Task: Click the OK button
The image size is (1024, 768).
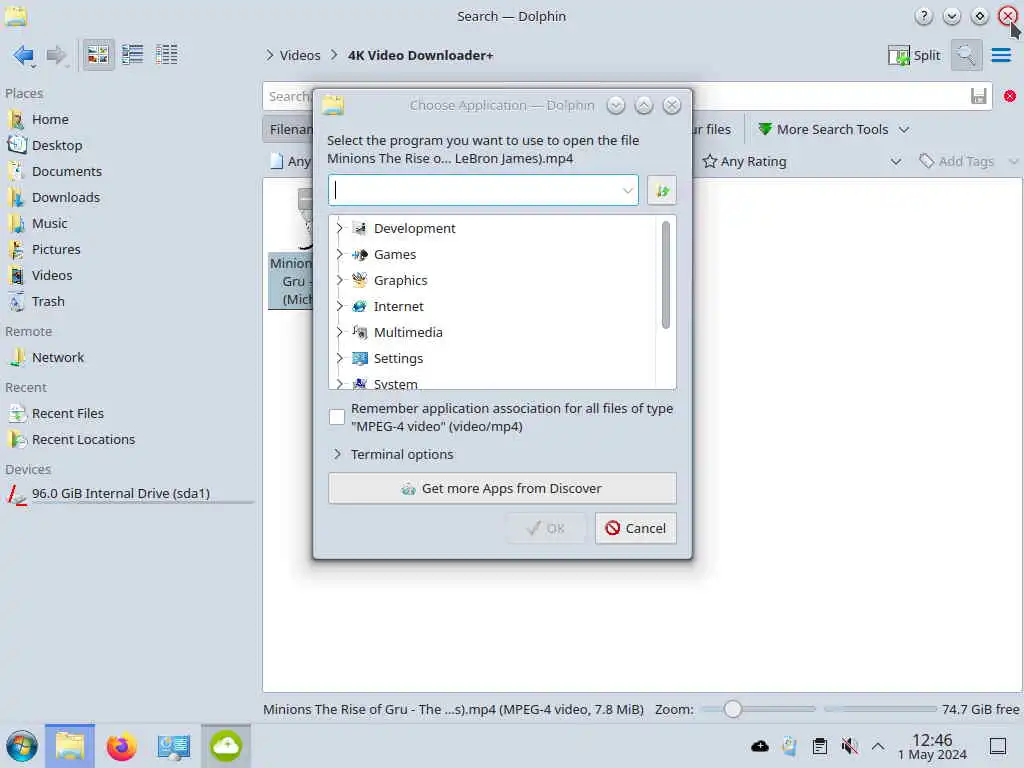Action: point(545,528)
